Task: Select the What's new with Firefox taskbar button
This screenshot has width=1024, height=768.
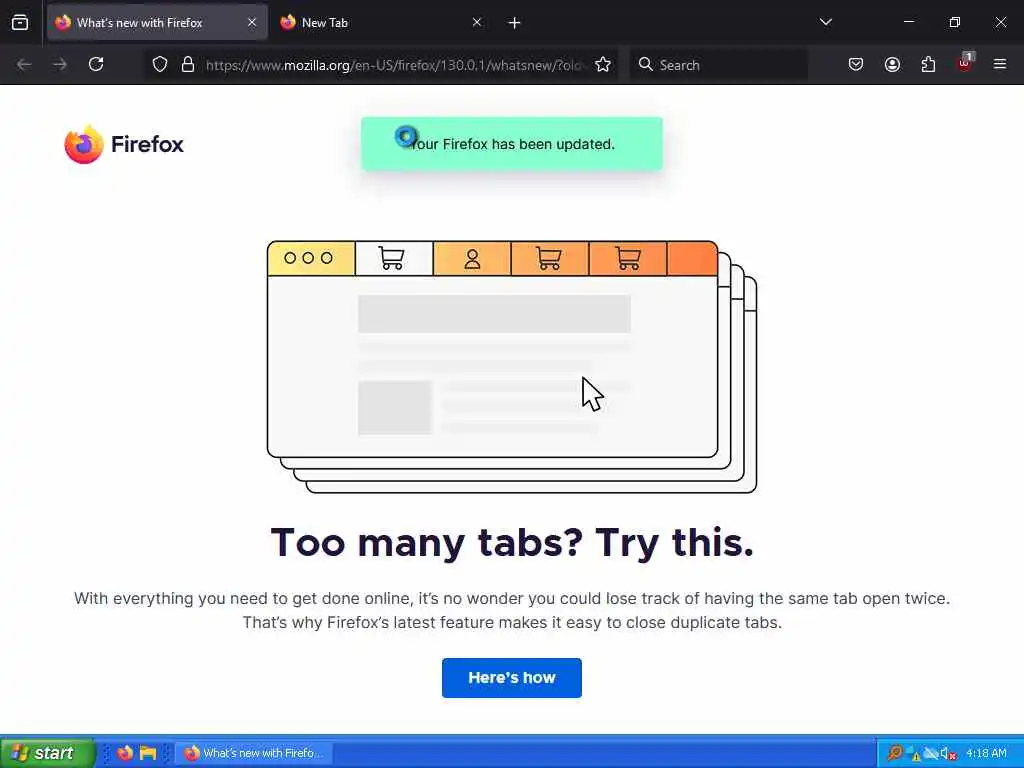Action: tap(255, 753)
